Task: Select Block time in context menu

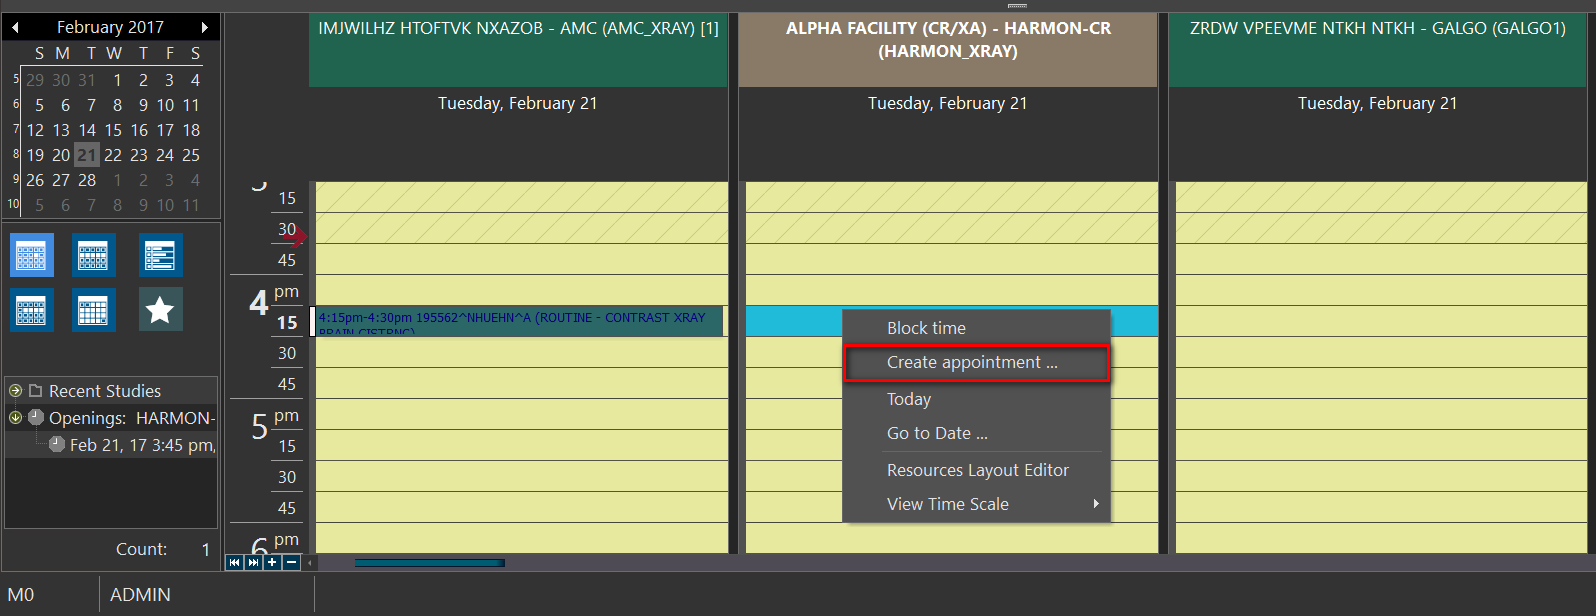Action: click(926, 328)
